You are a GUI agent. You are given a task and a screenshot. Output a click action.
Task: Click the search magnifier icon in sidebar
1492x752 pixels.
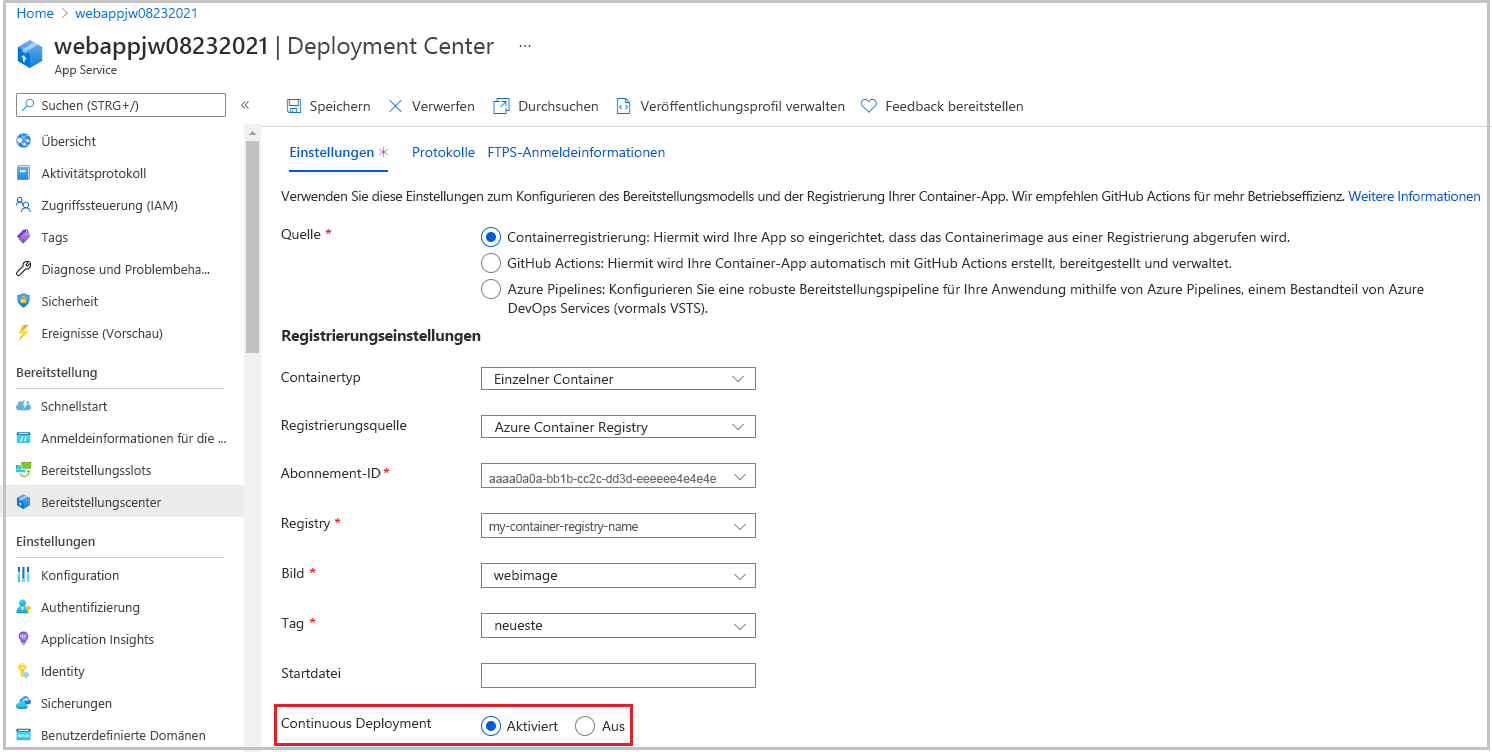[30, 105]
